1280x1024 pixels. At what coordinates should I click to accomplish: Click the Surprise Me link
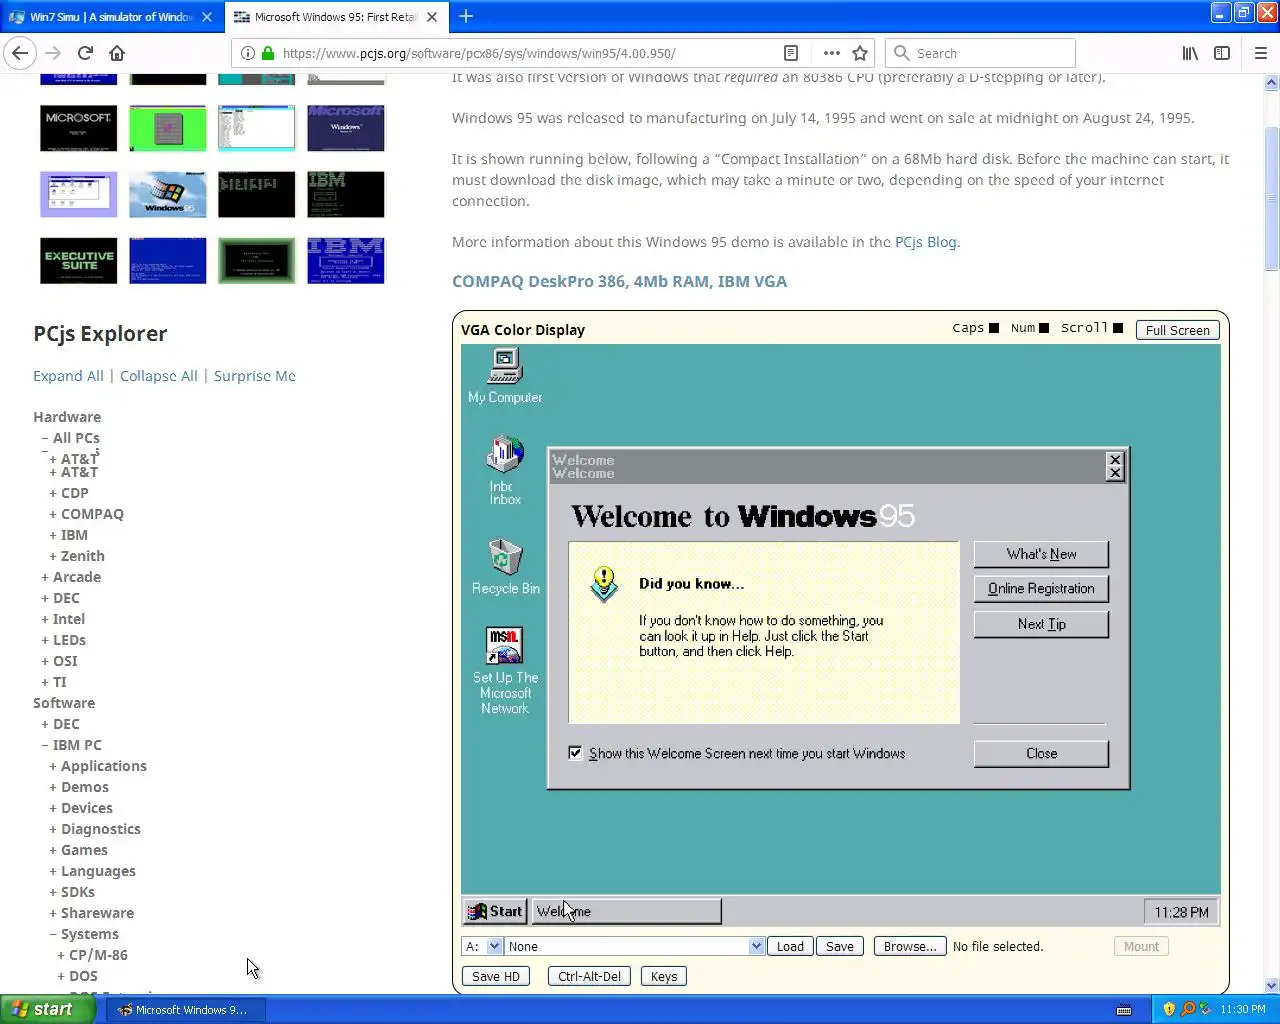pyautogui.click(x=254, y=376)
